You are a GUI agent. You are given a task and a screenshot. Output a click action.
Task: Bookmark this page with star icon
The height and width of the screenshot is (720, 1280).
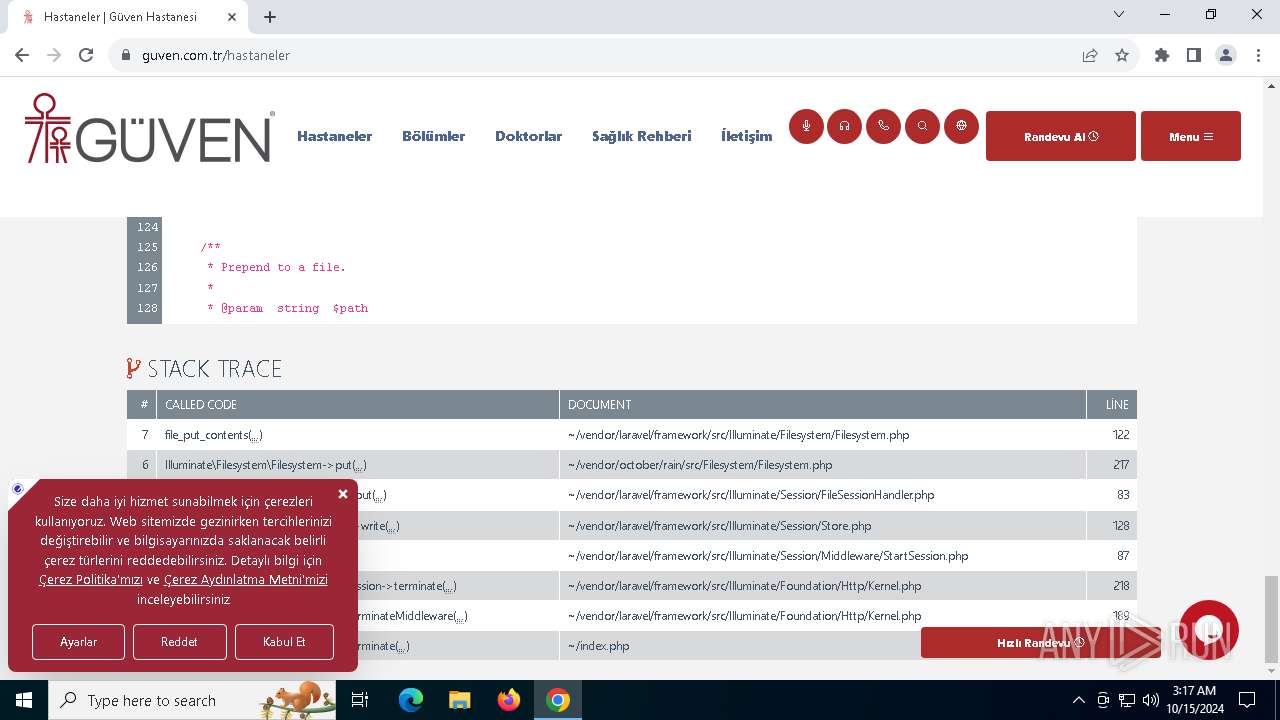pos(1122,55)
